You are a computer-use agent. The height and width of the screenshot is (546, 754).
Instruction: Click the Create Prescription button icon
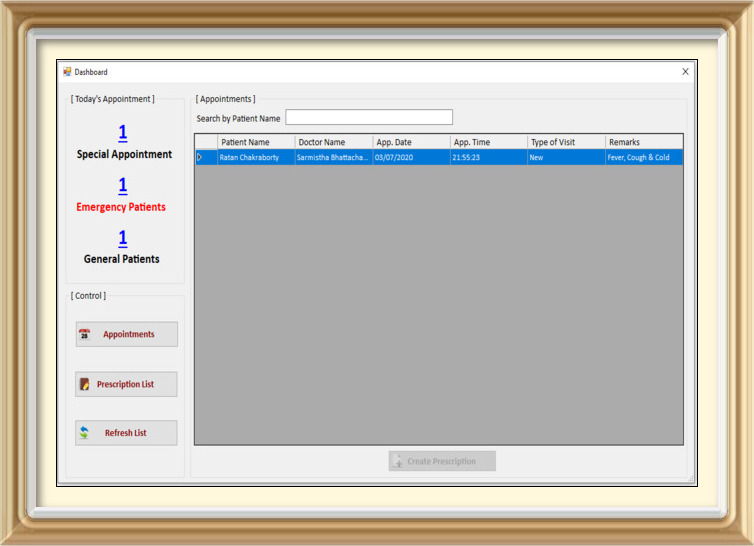pos(398,461)
